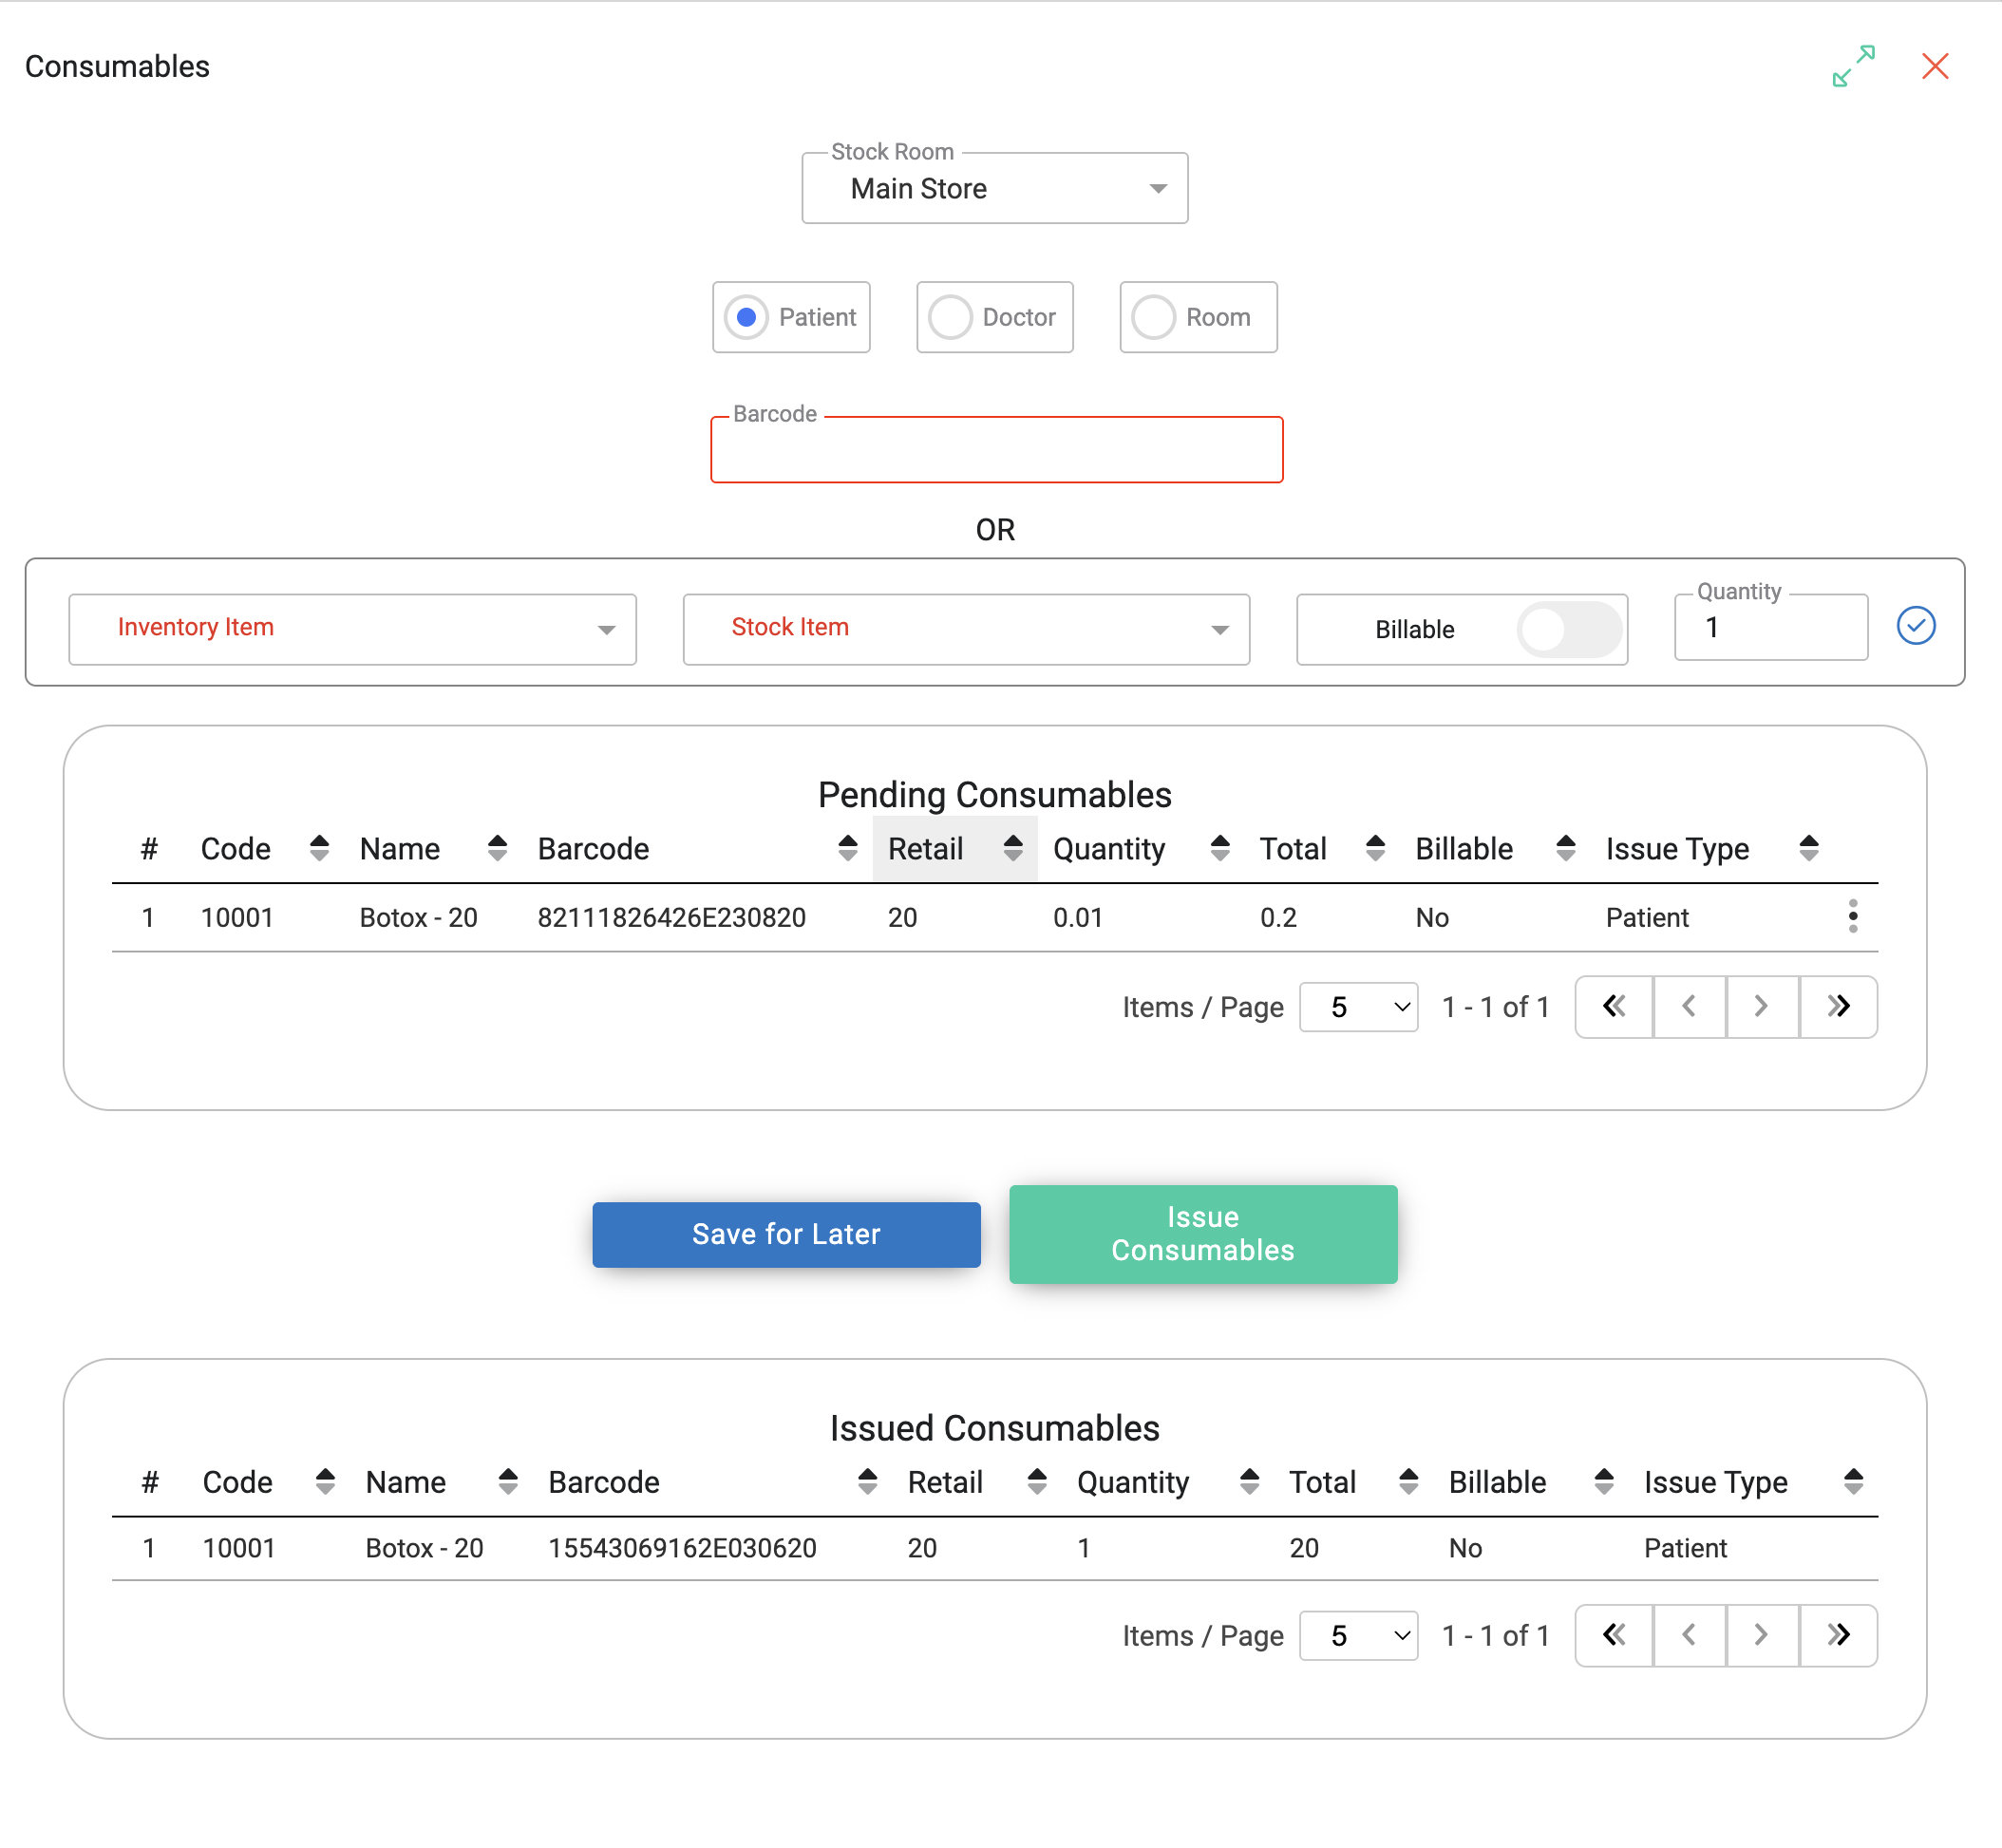Click the expand dialog arrows icon
Screen dimensions: 2002x1848
(x=1852, y=66)
